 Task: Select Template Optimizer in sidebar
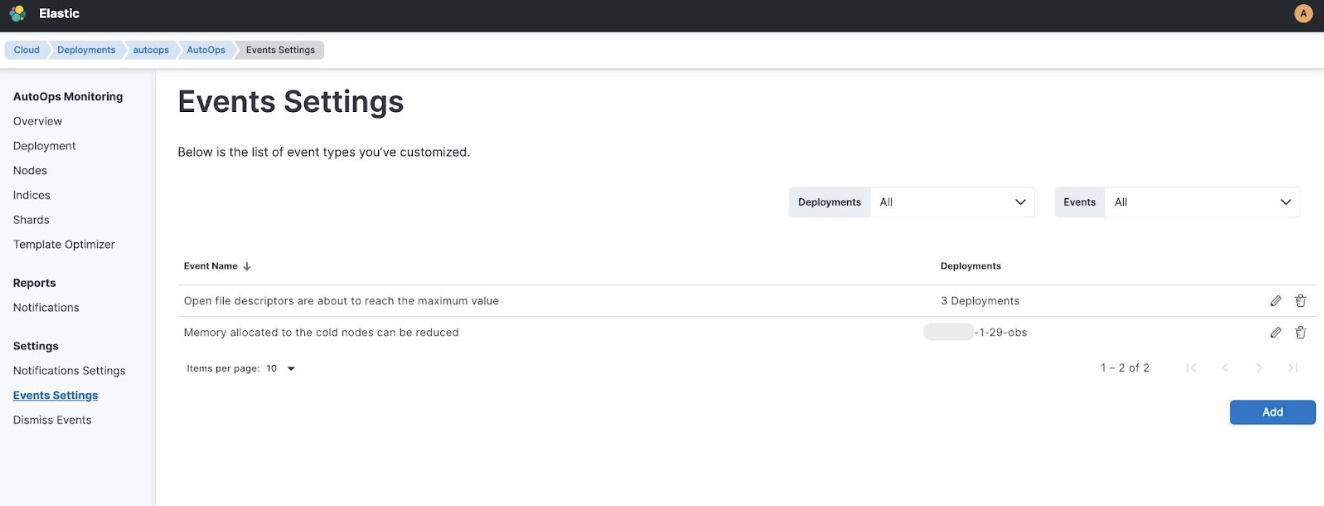(64, 245)
